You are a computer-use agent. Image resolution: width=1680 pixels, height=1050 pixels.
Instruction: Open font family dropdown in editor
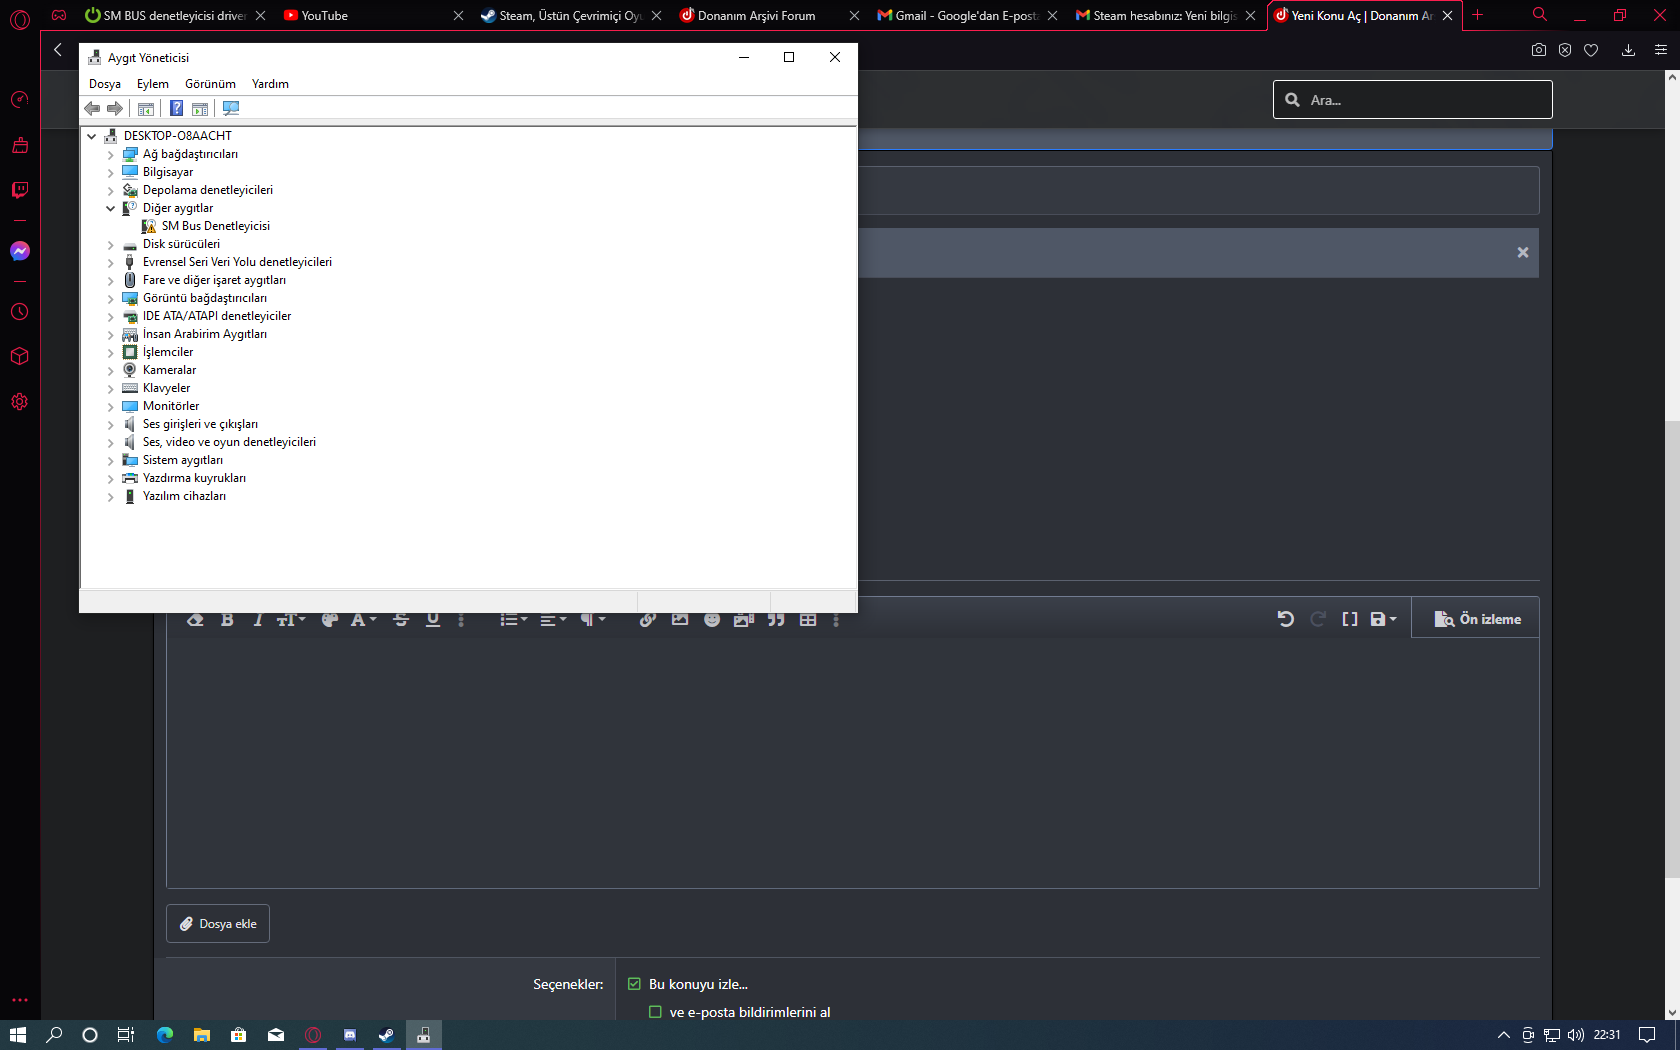coord(363,620)
